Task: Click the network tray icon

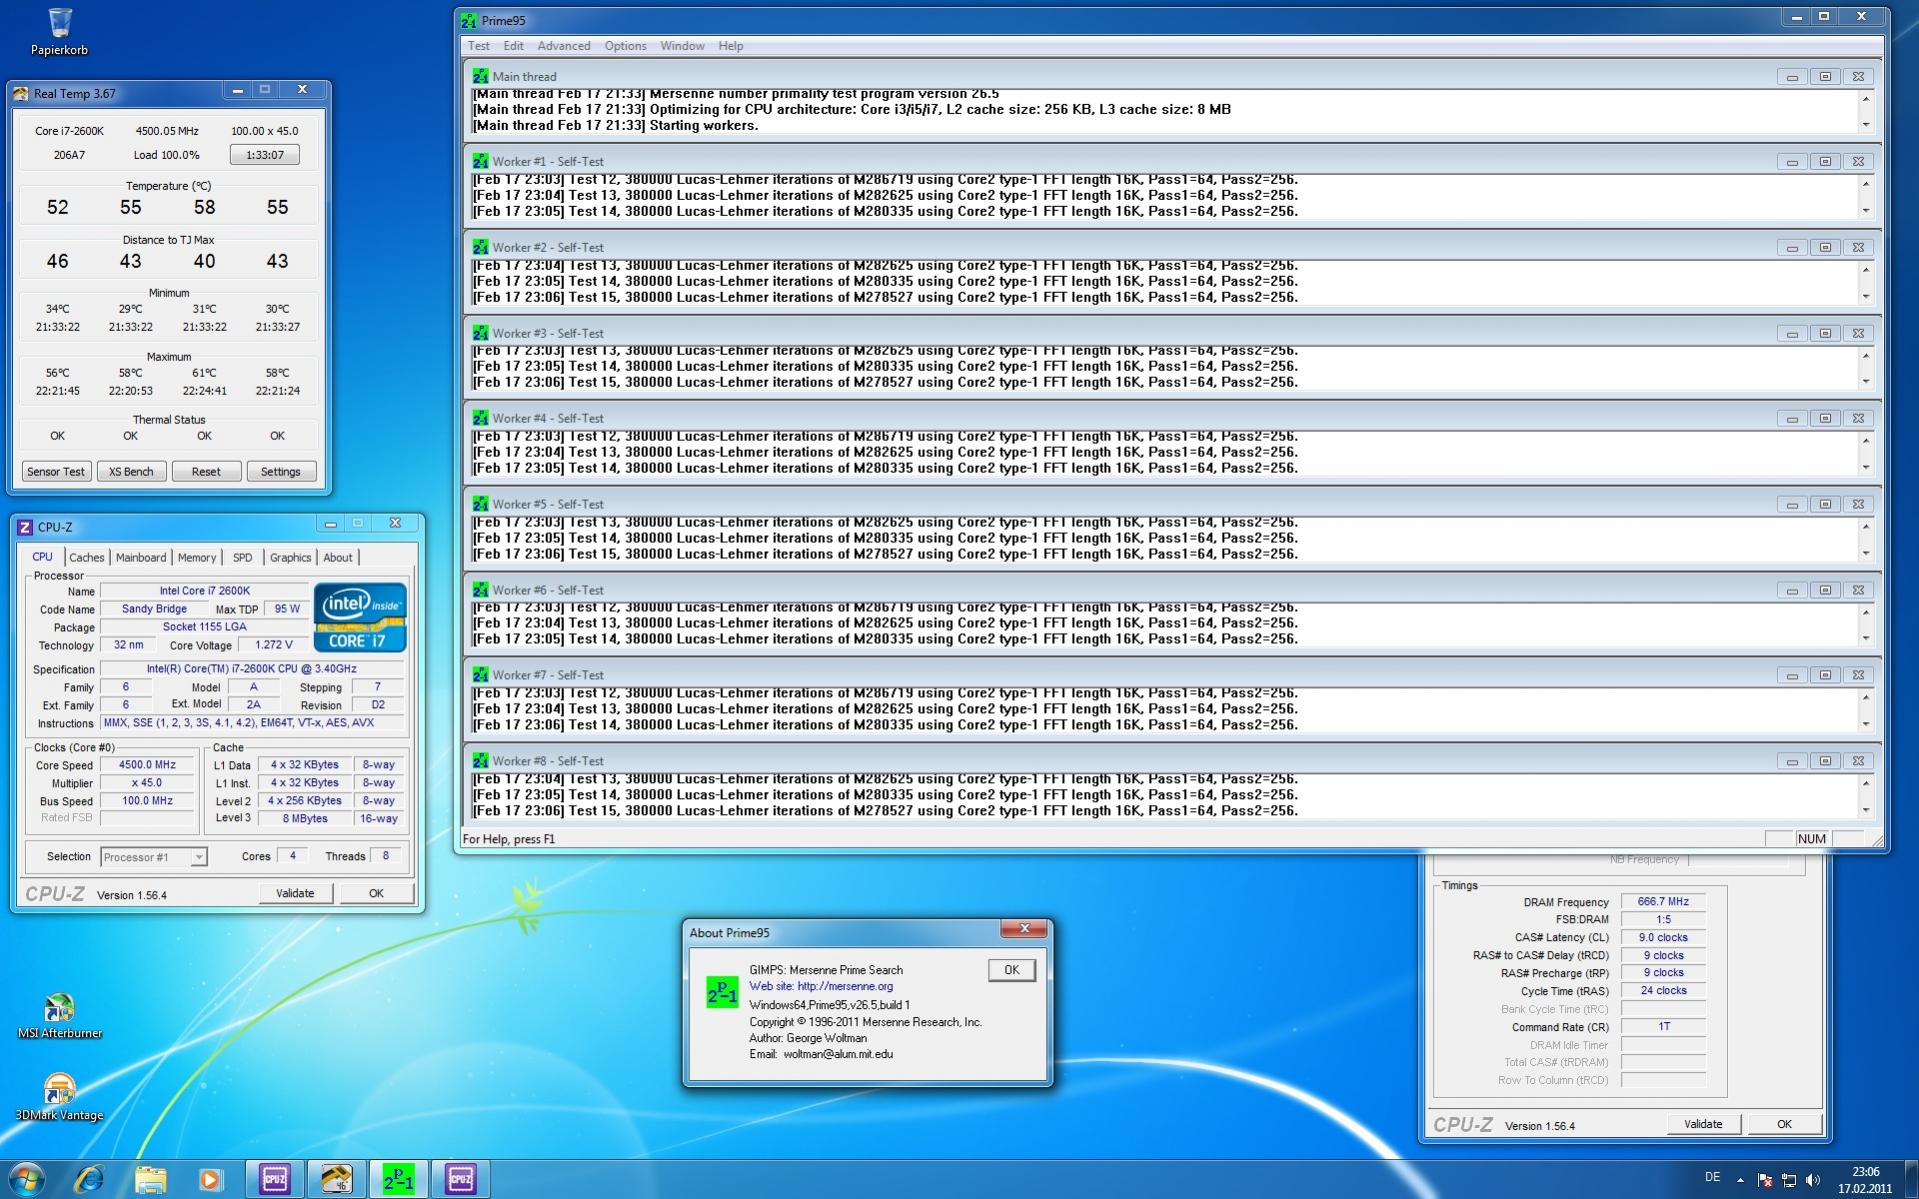Action: pyautogui.click(x=1789, y=1180)
